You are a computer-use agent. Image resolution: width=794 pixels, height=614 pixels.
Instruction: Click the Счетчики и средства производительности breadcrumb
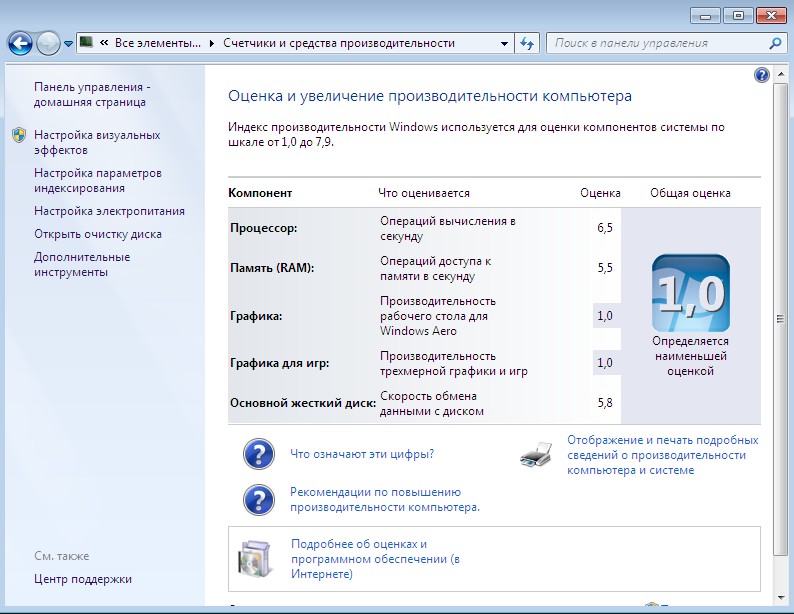(x=339, y=43)
